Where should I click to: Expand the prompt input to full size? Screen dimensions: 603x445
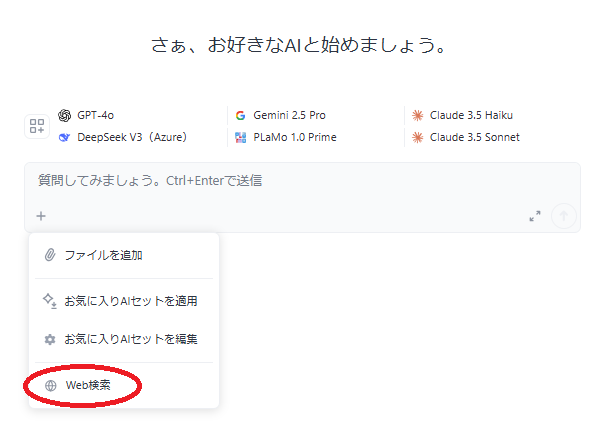coord(535,216)
